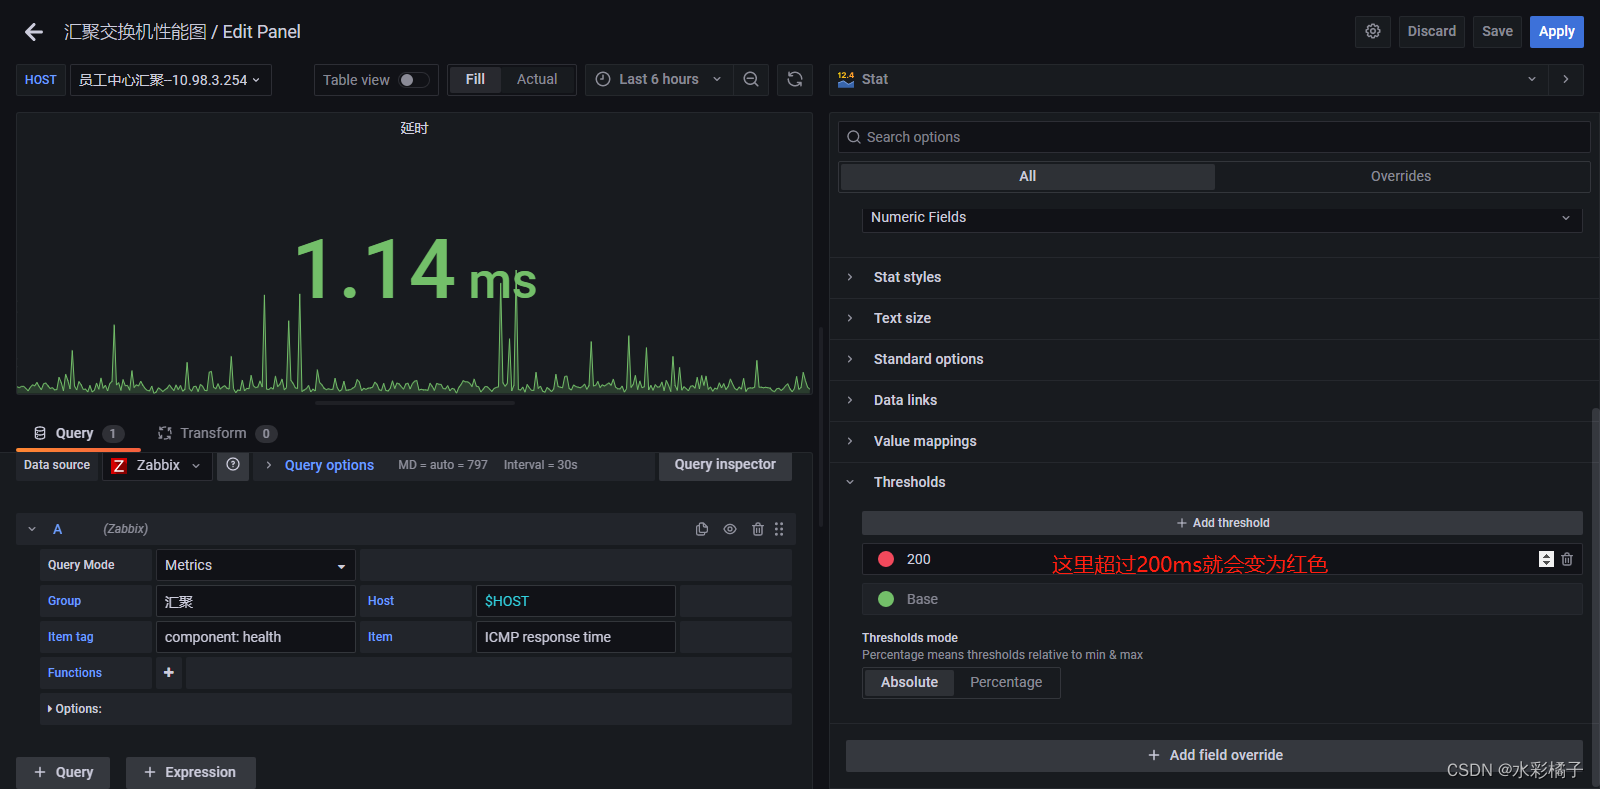
Task: Switch to the Transform tab
Action: pyautogui.click(x=217, y=433)
